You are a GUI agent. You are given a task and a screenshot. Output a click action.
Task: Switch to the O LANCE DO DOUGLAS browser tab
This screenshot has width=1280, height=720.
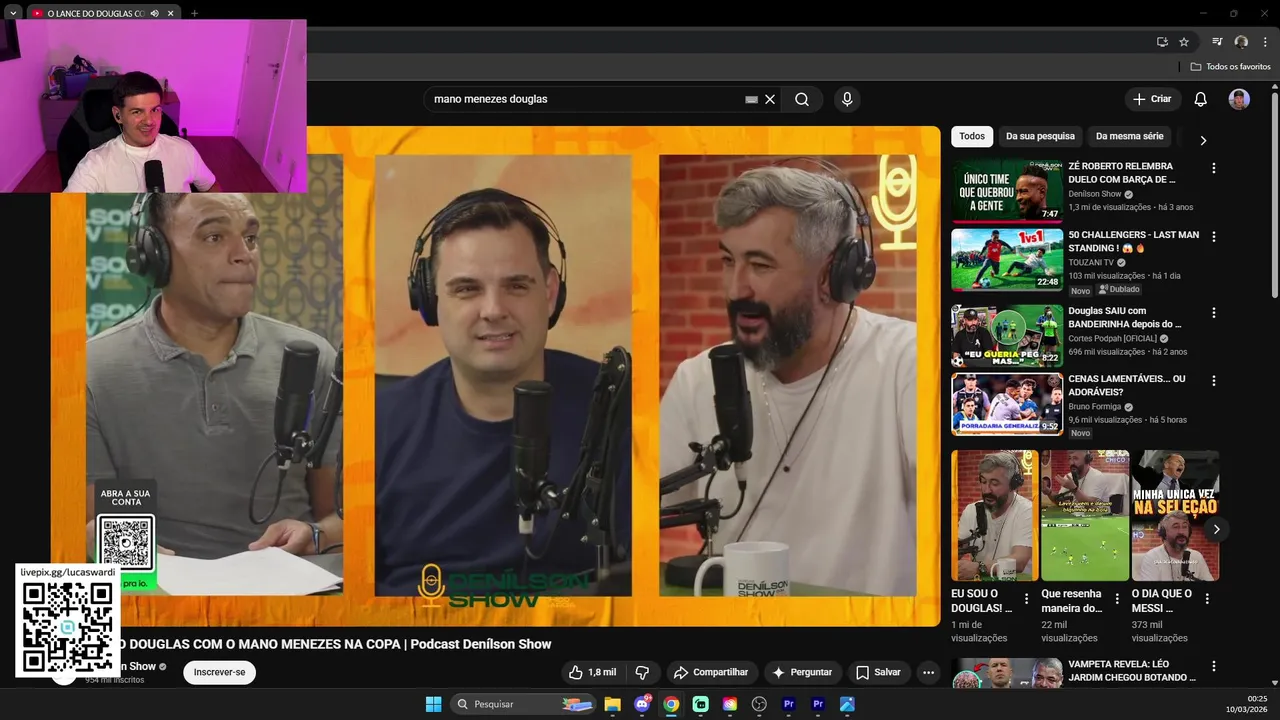coord(95,13)
